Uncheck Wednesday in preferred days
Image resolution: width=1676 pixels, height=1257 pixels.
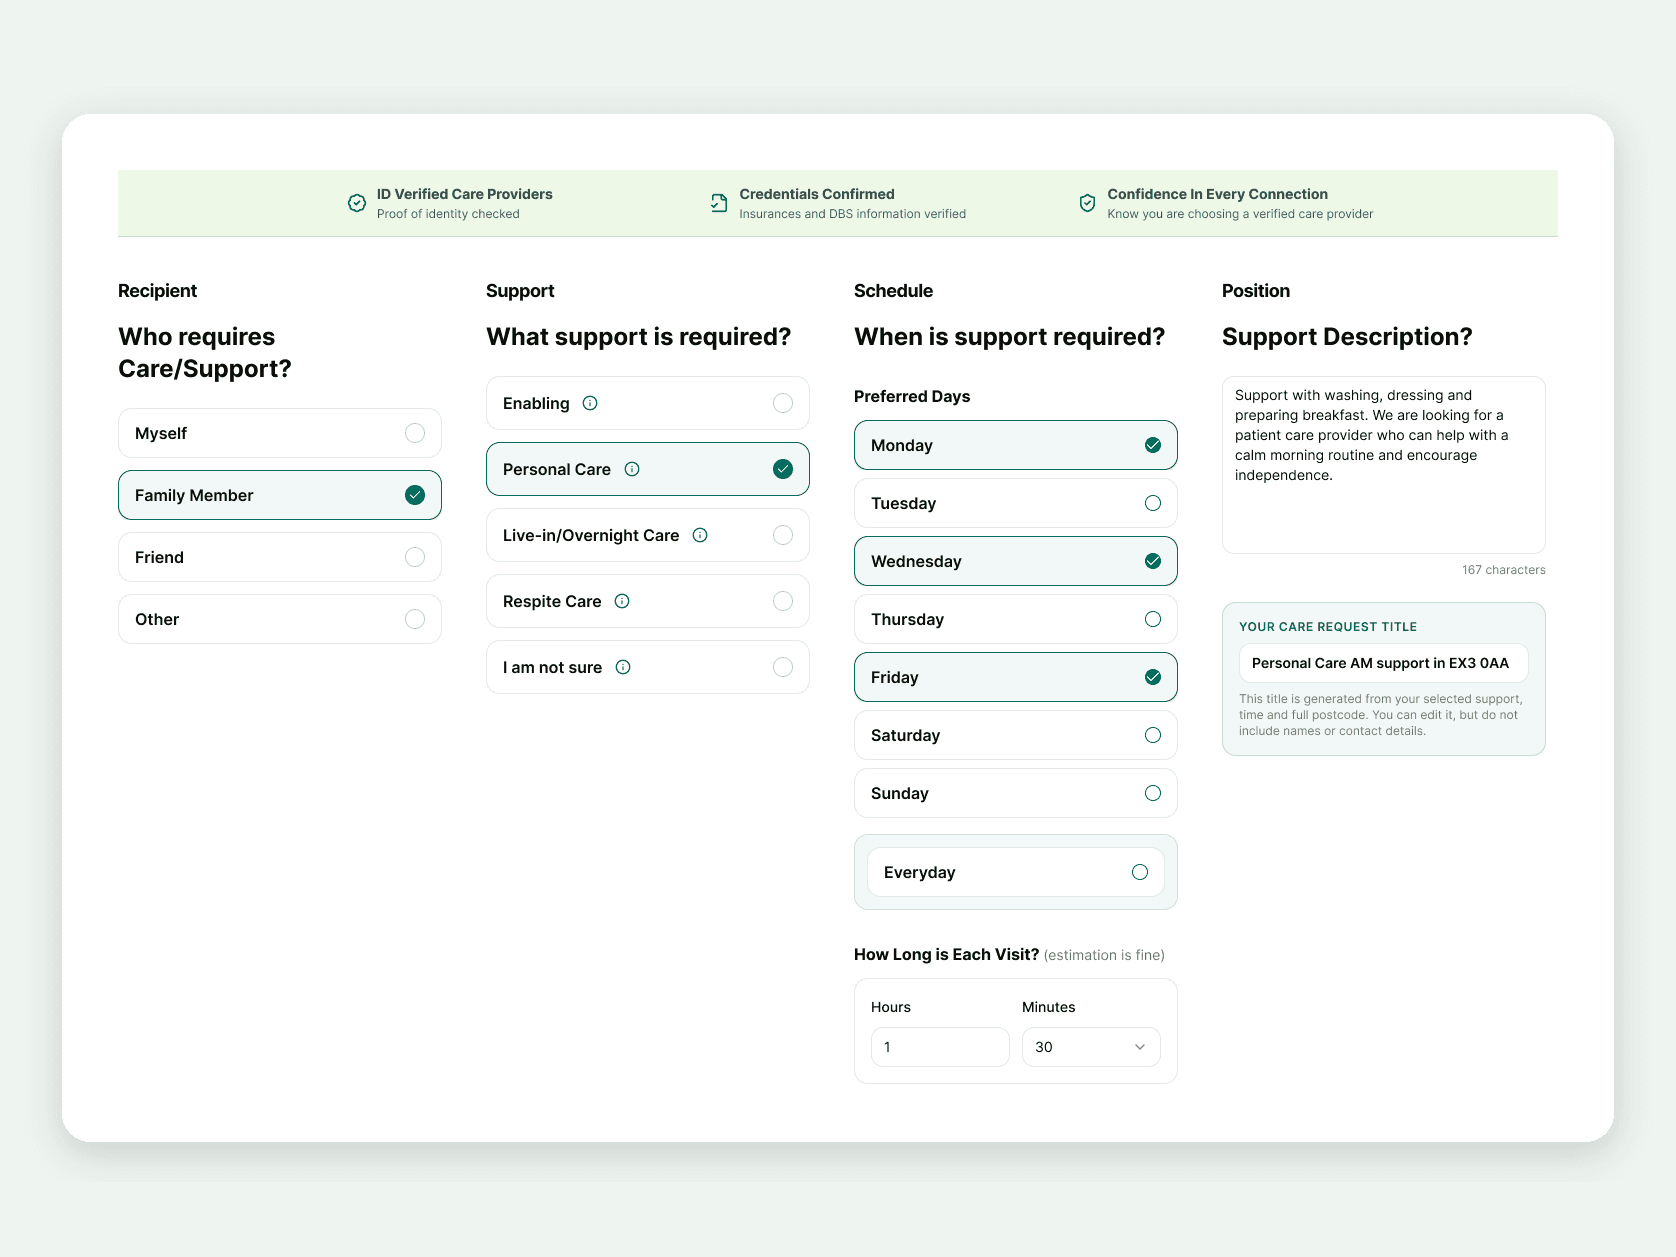1016,561
